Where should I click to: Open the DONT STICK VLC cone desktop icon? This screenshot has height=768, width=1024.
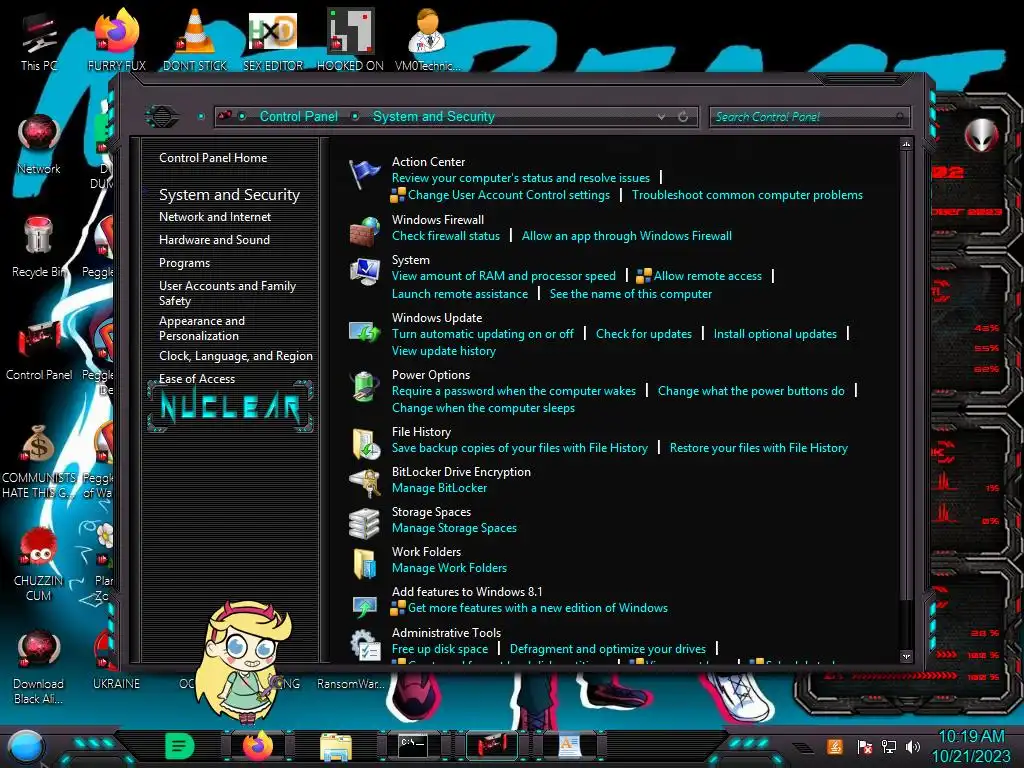coord(195,31)
